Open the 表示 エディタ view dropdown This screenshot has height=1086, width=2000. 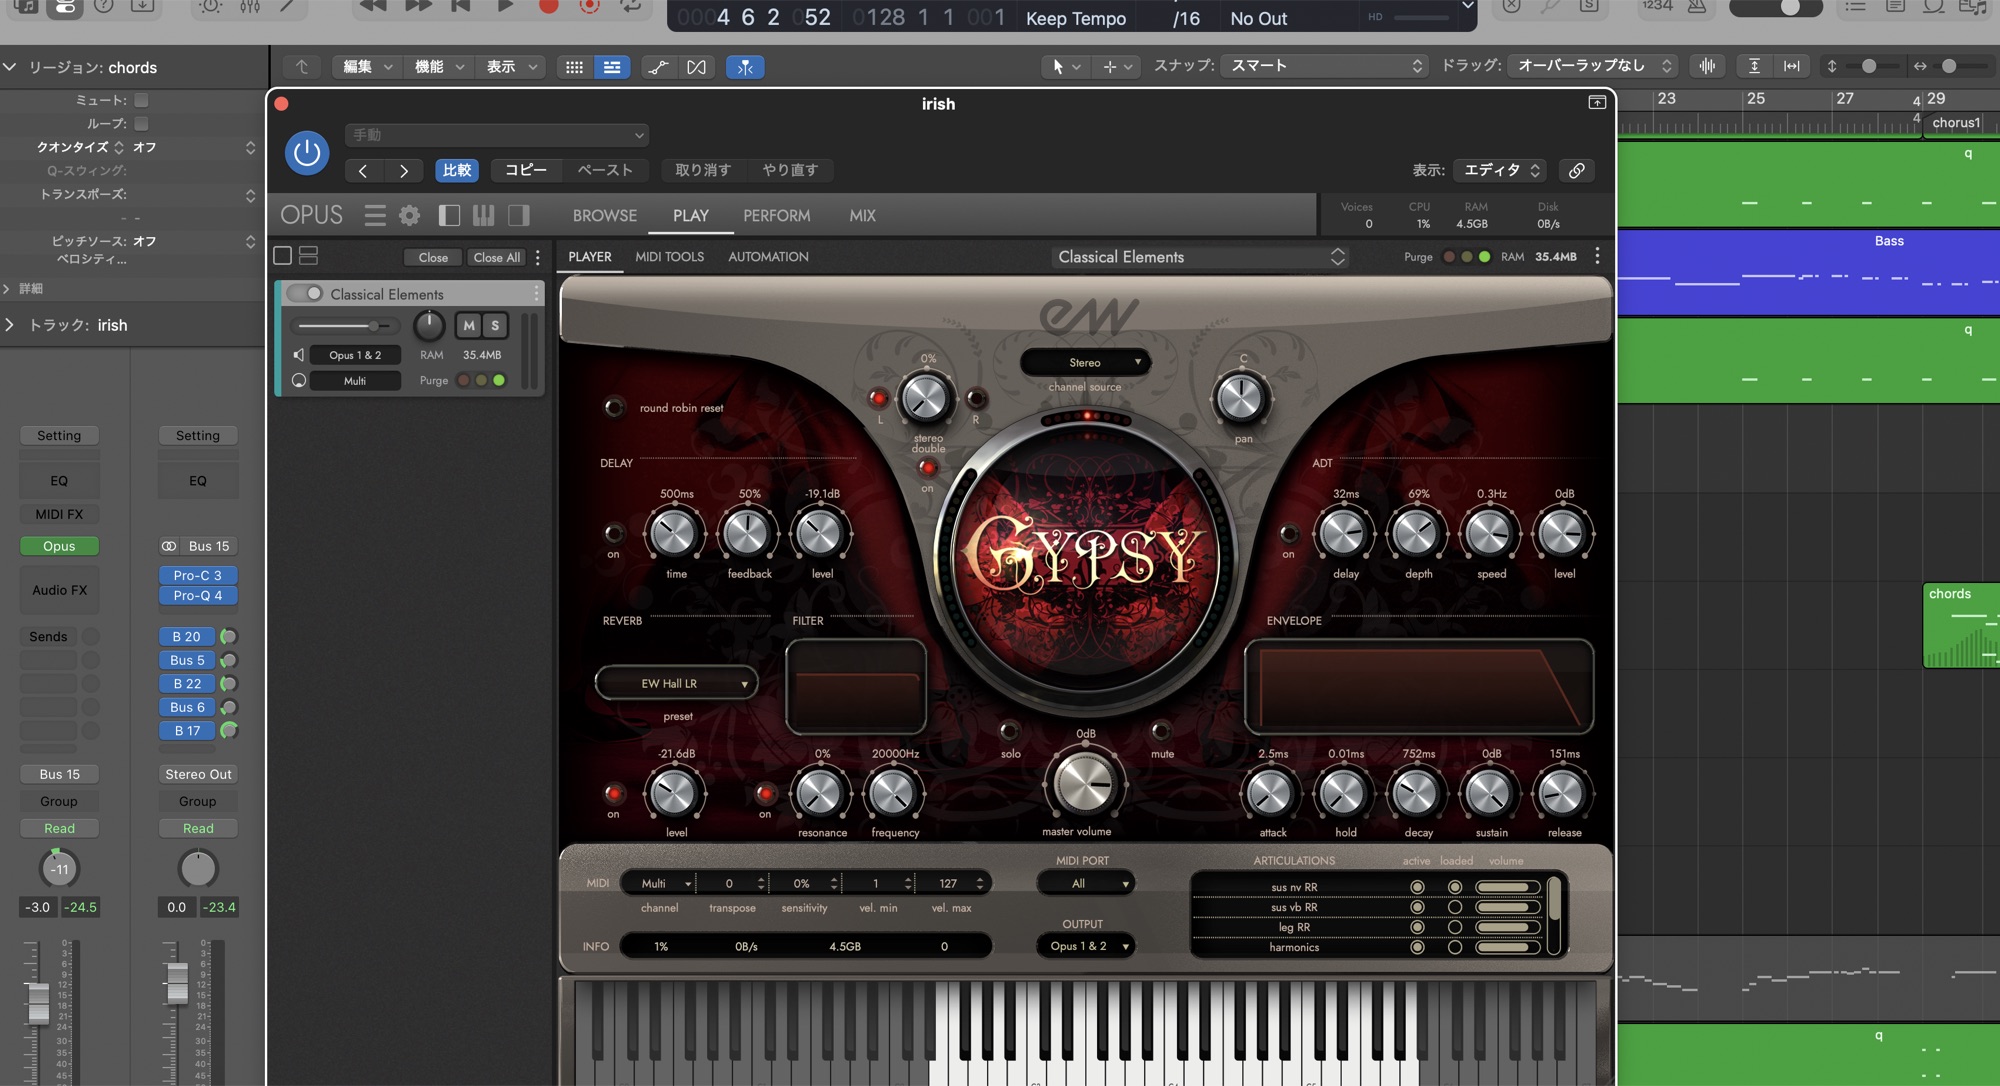pyautogui.click(x=1502, y=170)
